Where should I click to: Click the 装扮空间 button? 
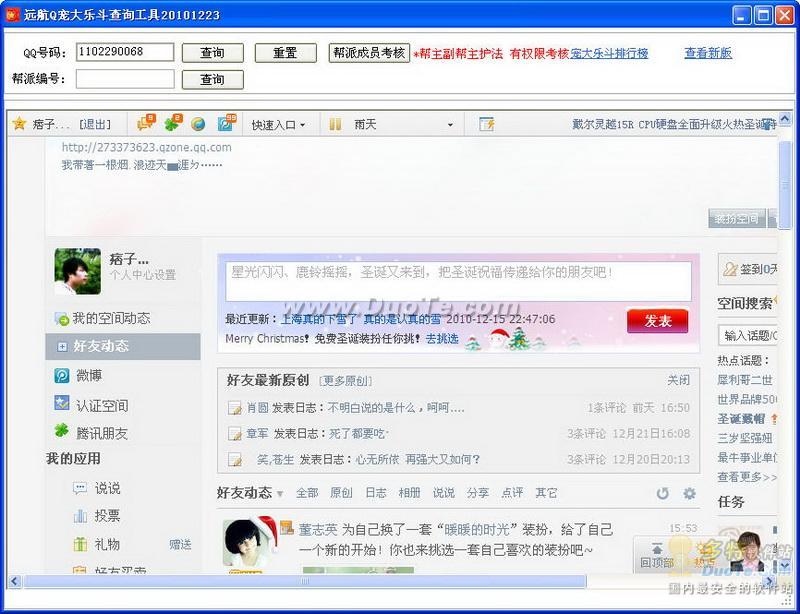click(x=737, y=218)
